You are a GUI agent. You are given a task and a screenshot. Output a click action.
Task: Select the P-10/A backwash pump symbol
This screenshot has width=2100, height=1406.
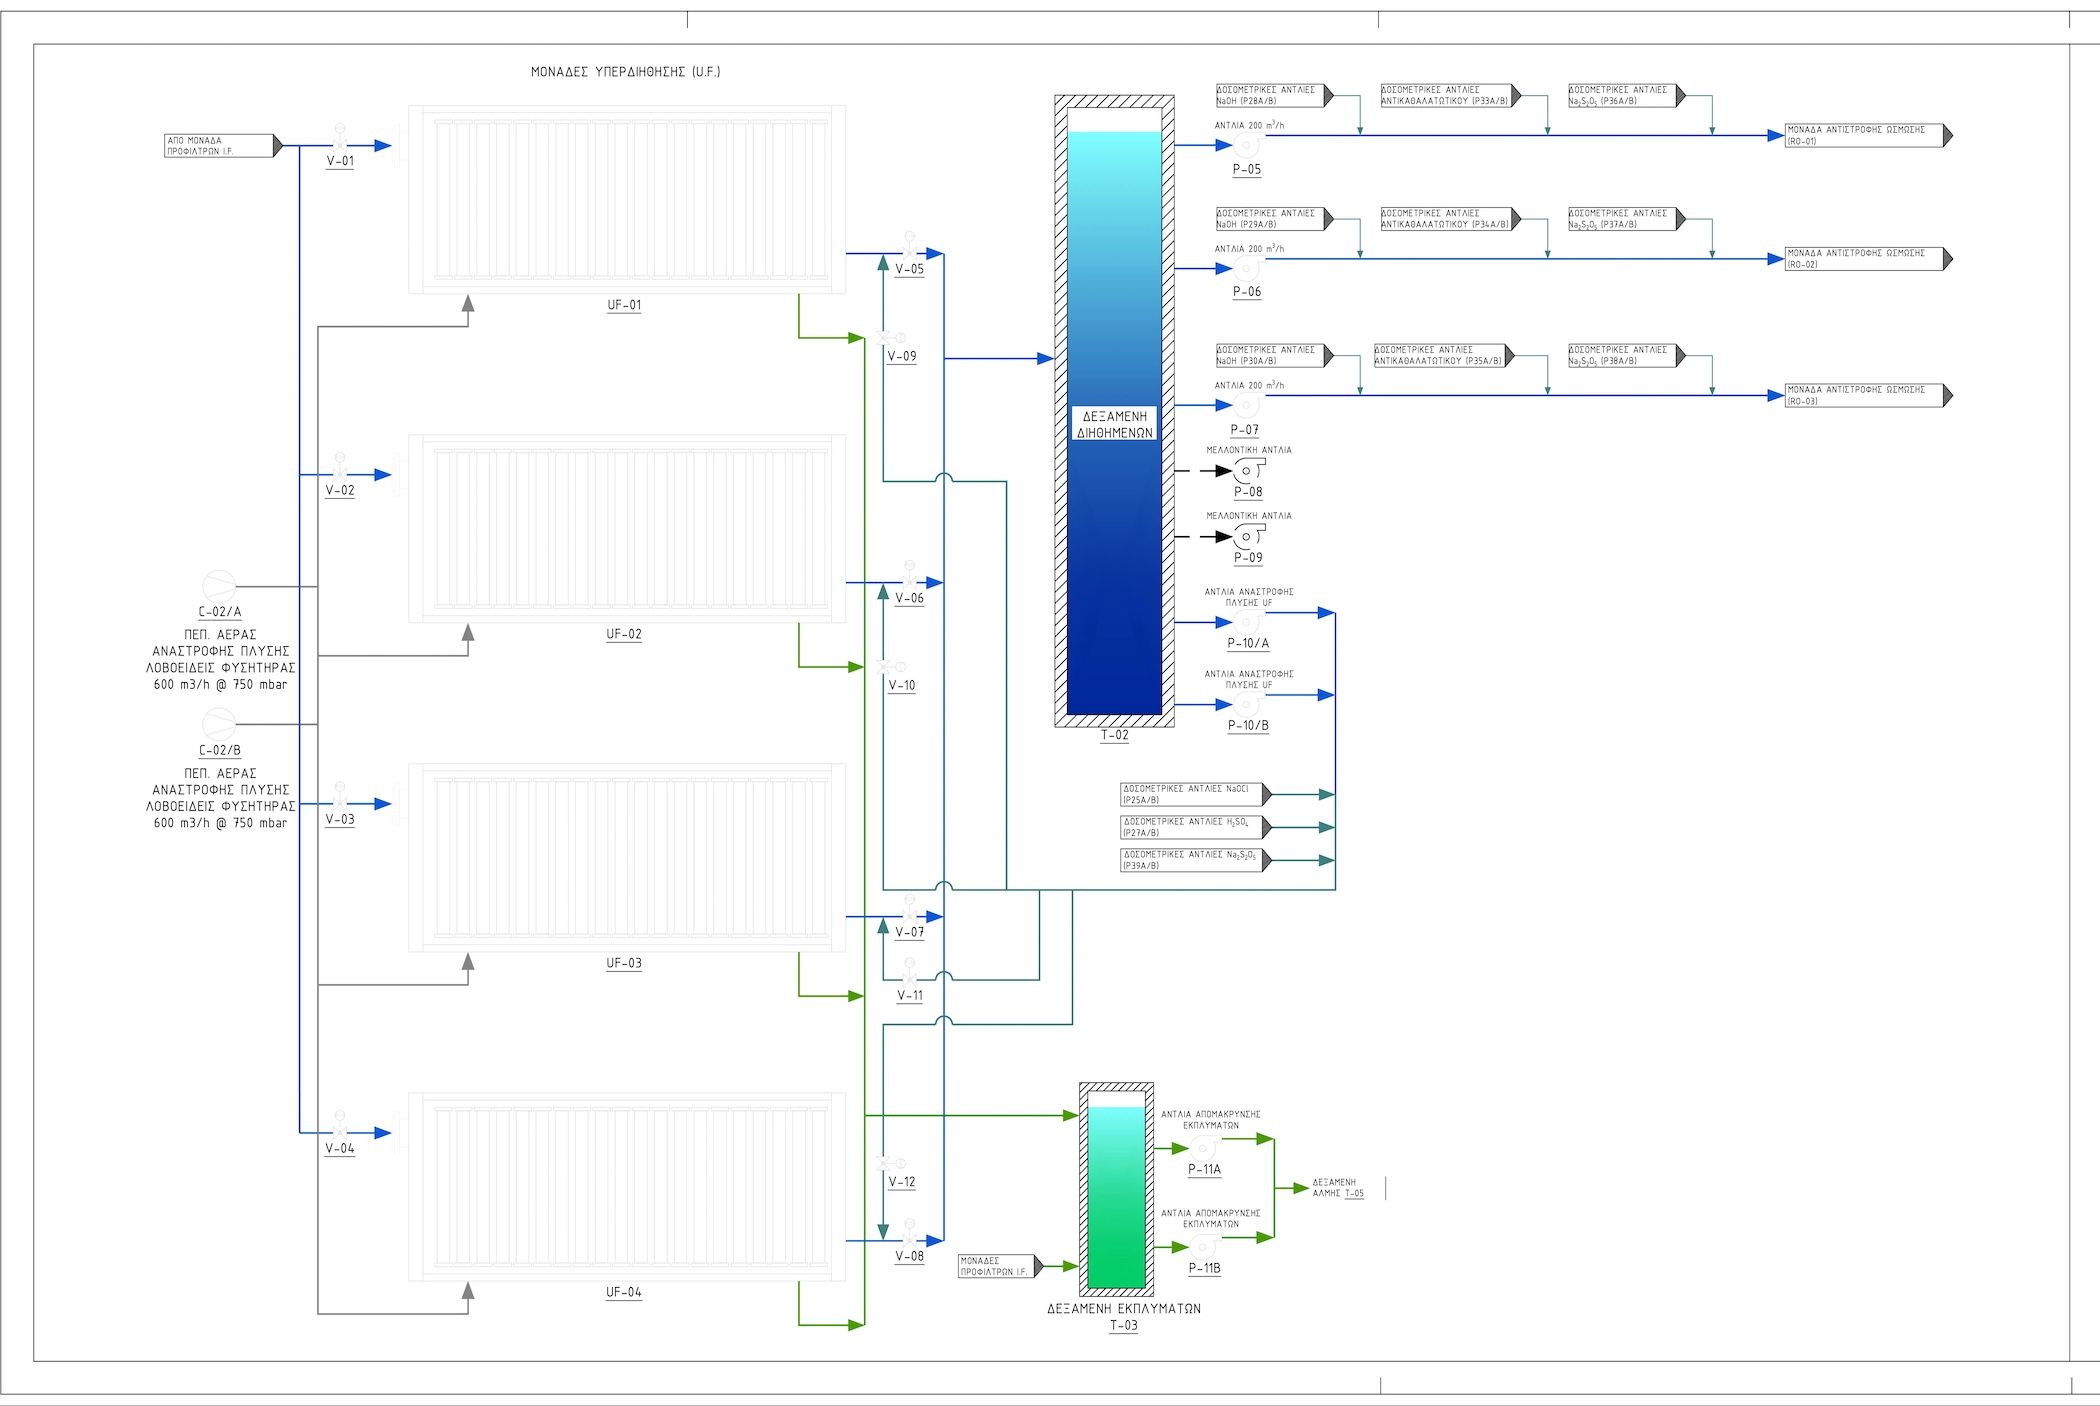(1246, 623)
